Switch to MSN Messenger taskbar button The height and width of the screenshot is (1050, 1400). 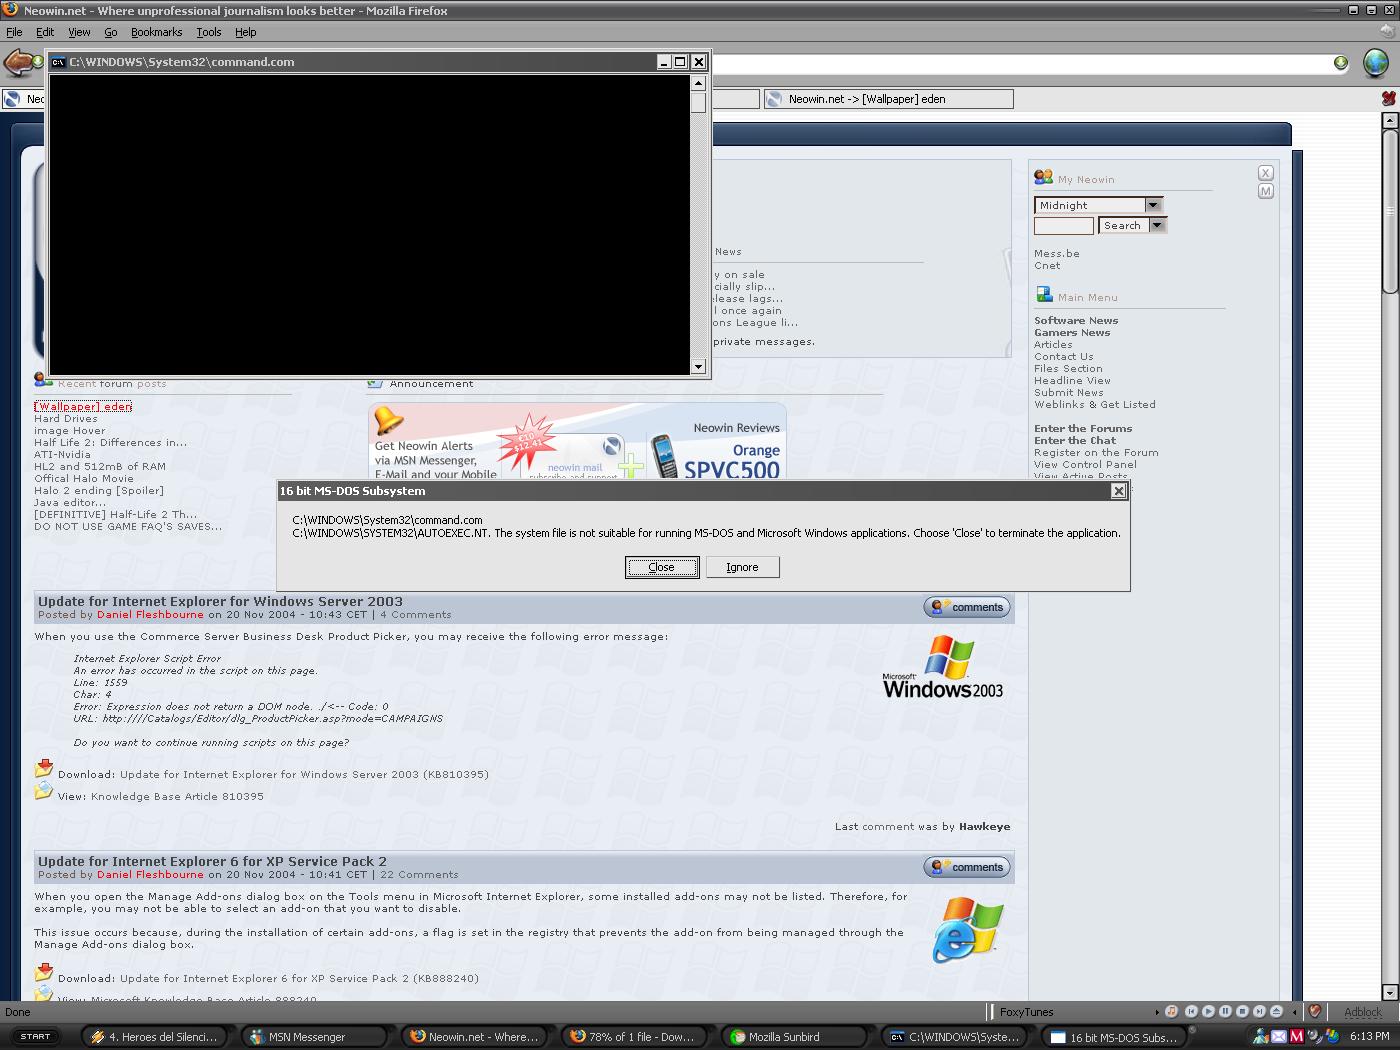tap(317, 1037)
